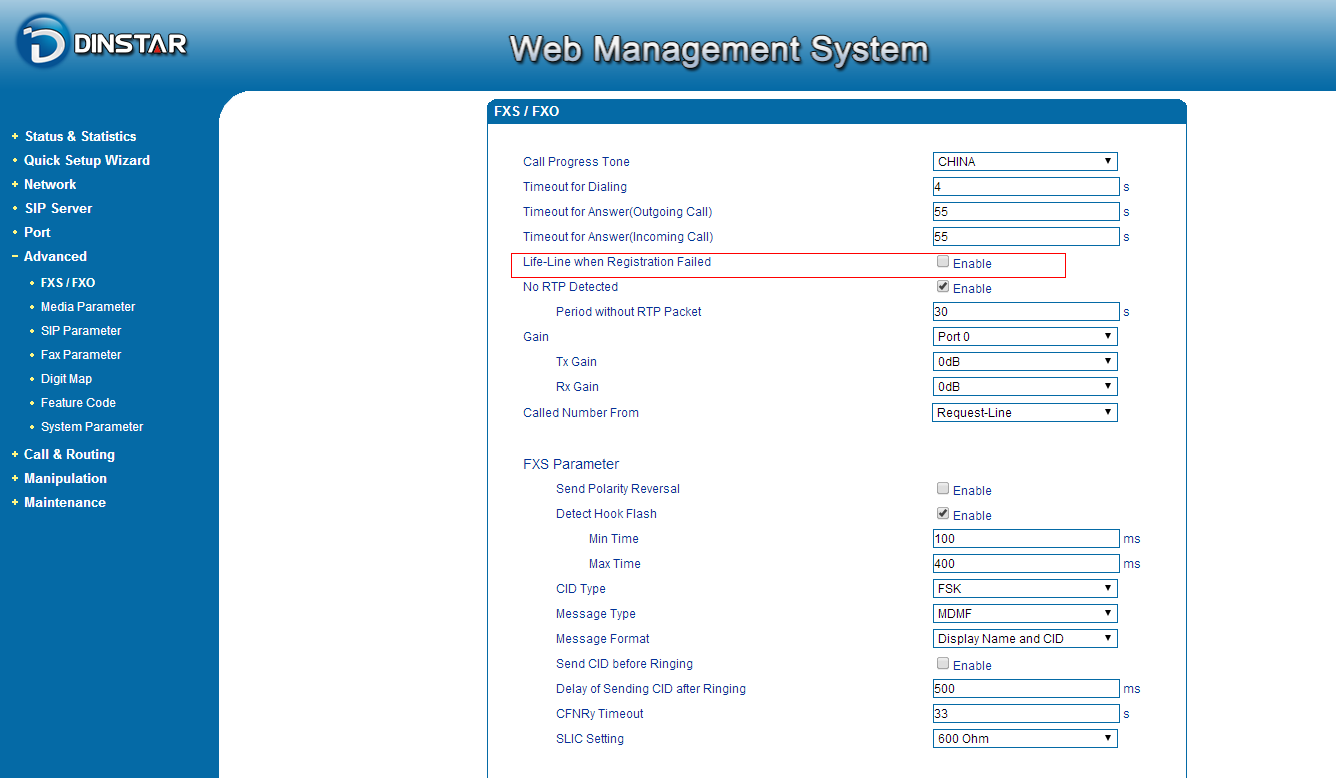Open Feature Code settings

78,403
